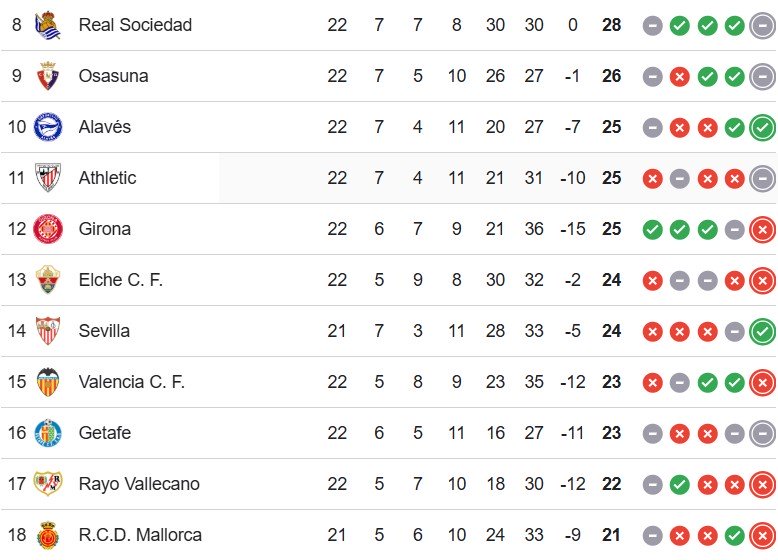This screenshot has height=560, width=778.
Task: Open the Real Sociedad team link
Action: (135, 24)
